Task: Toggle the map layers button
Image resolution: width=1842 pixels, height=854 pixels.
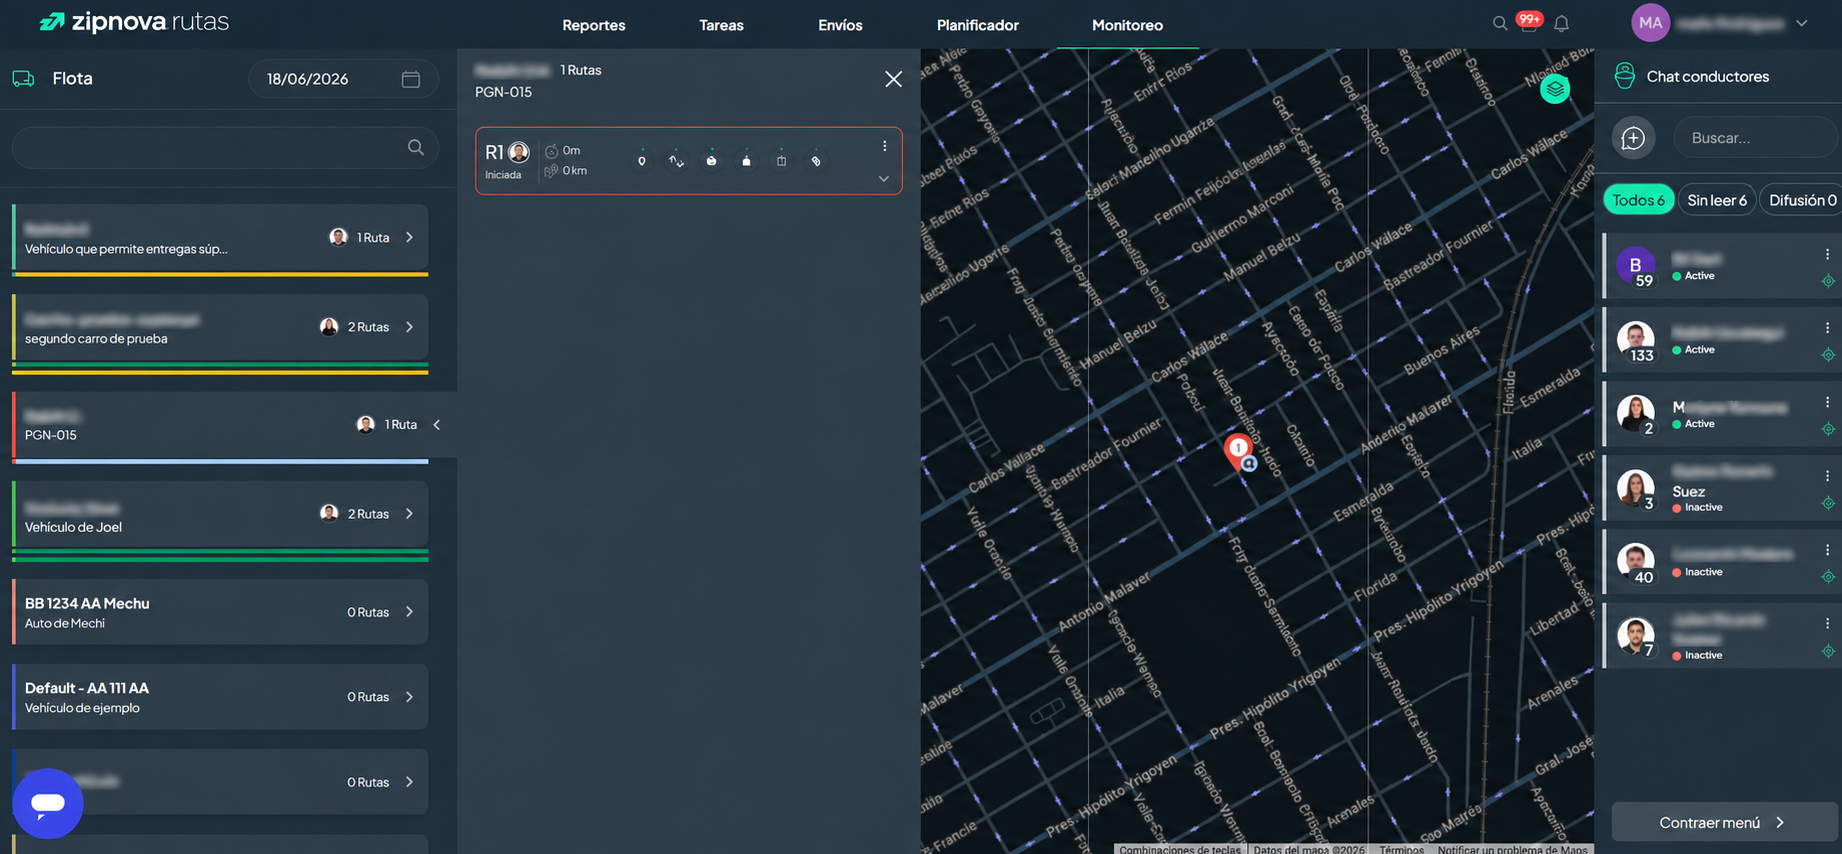Action: 1555,89
